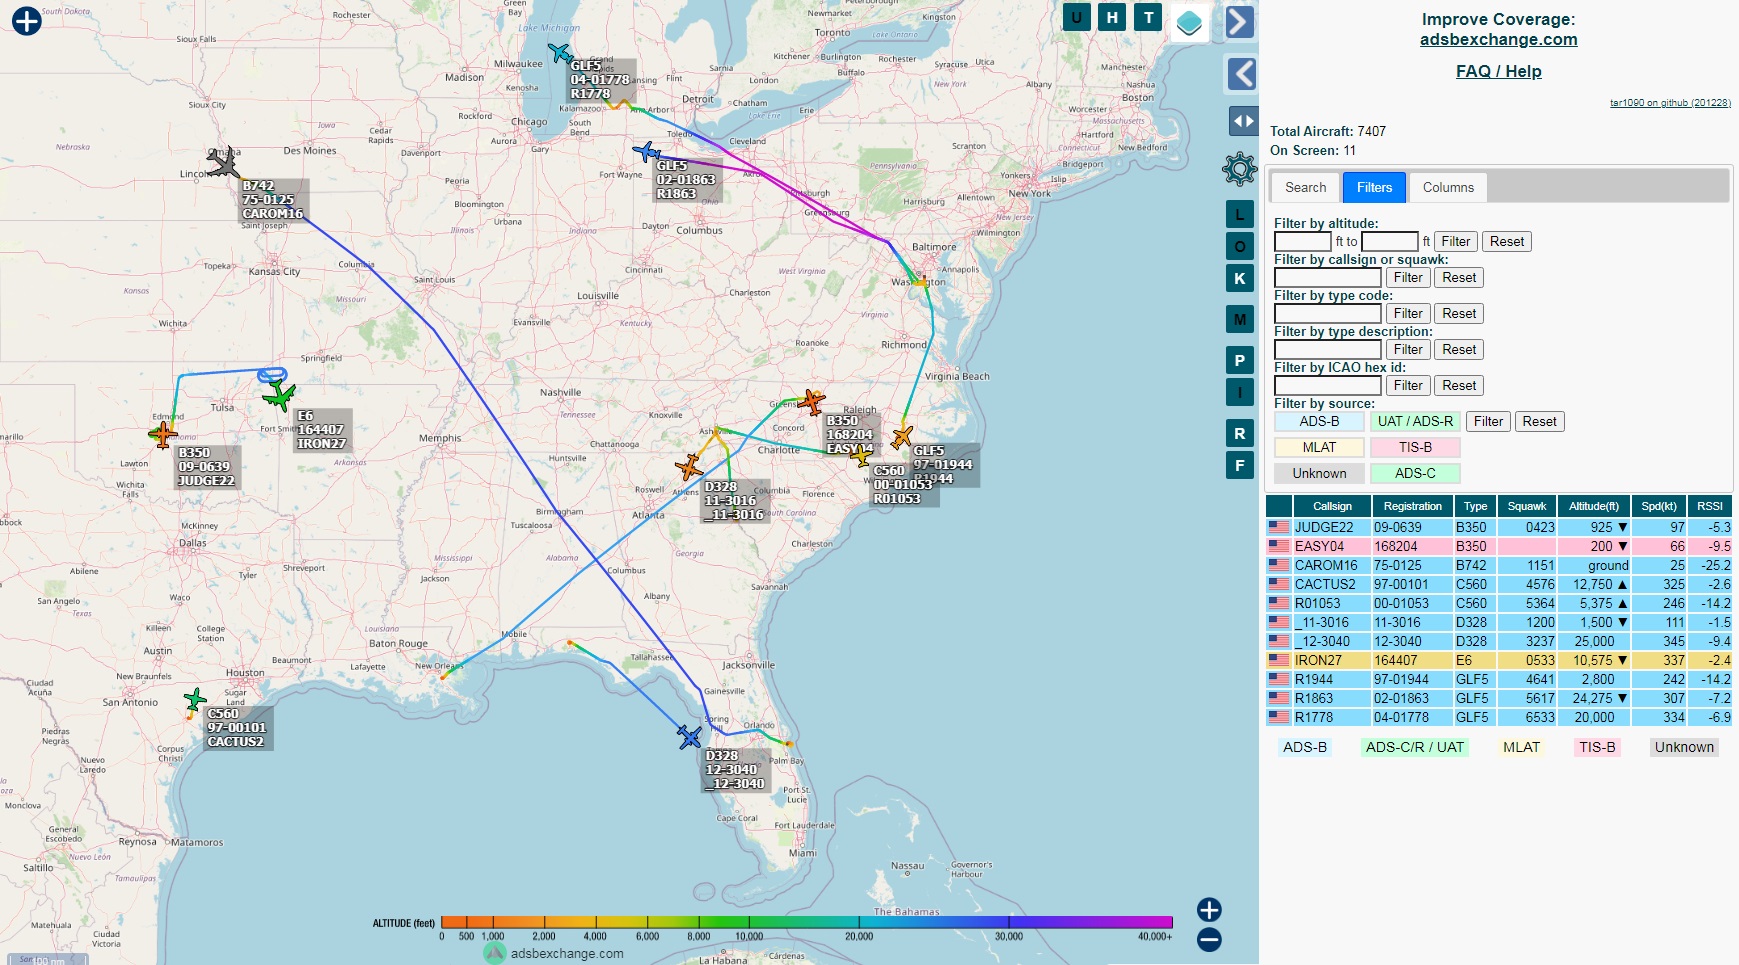Toggle the F map option button
This screenshot has height=965, width=1739.
1240,465
